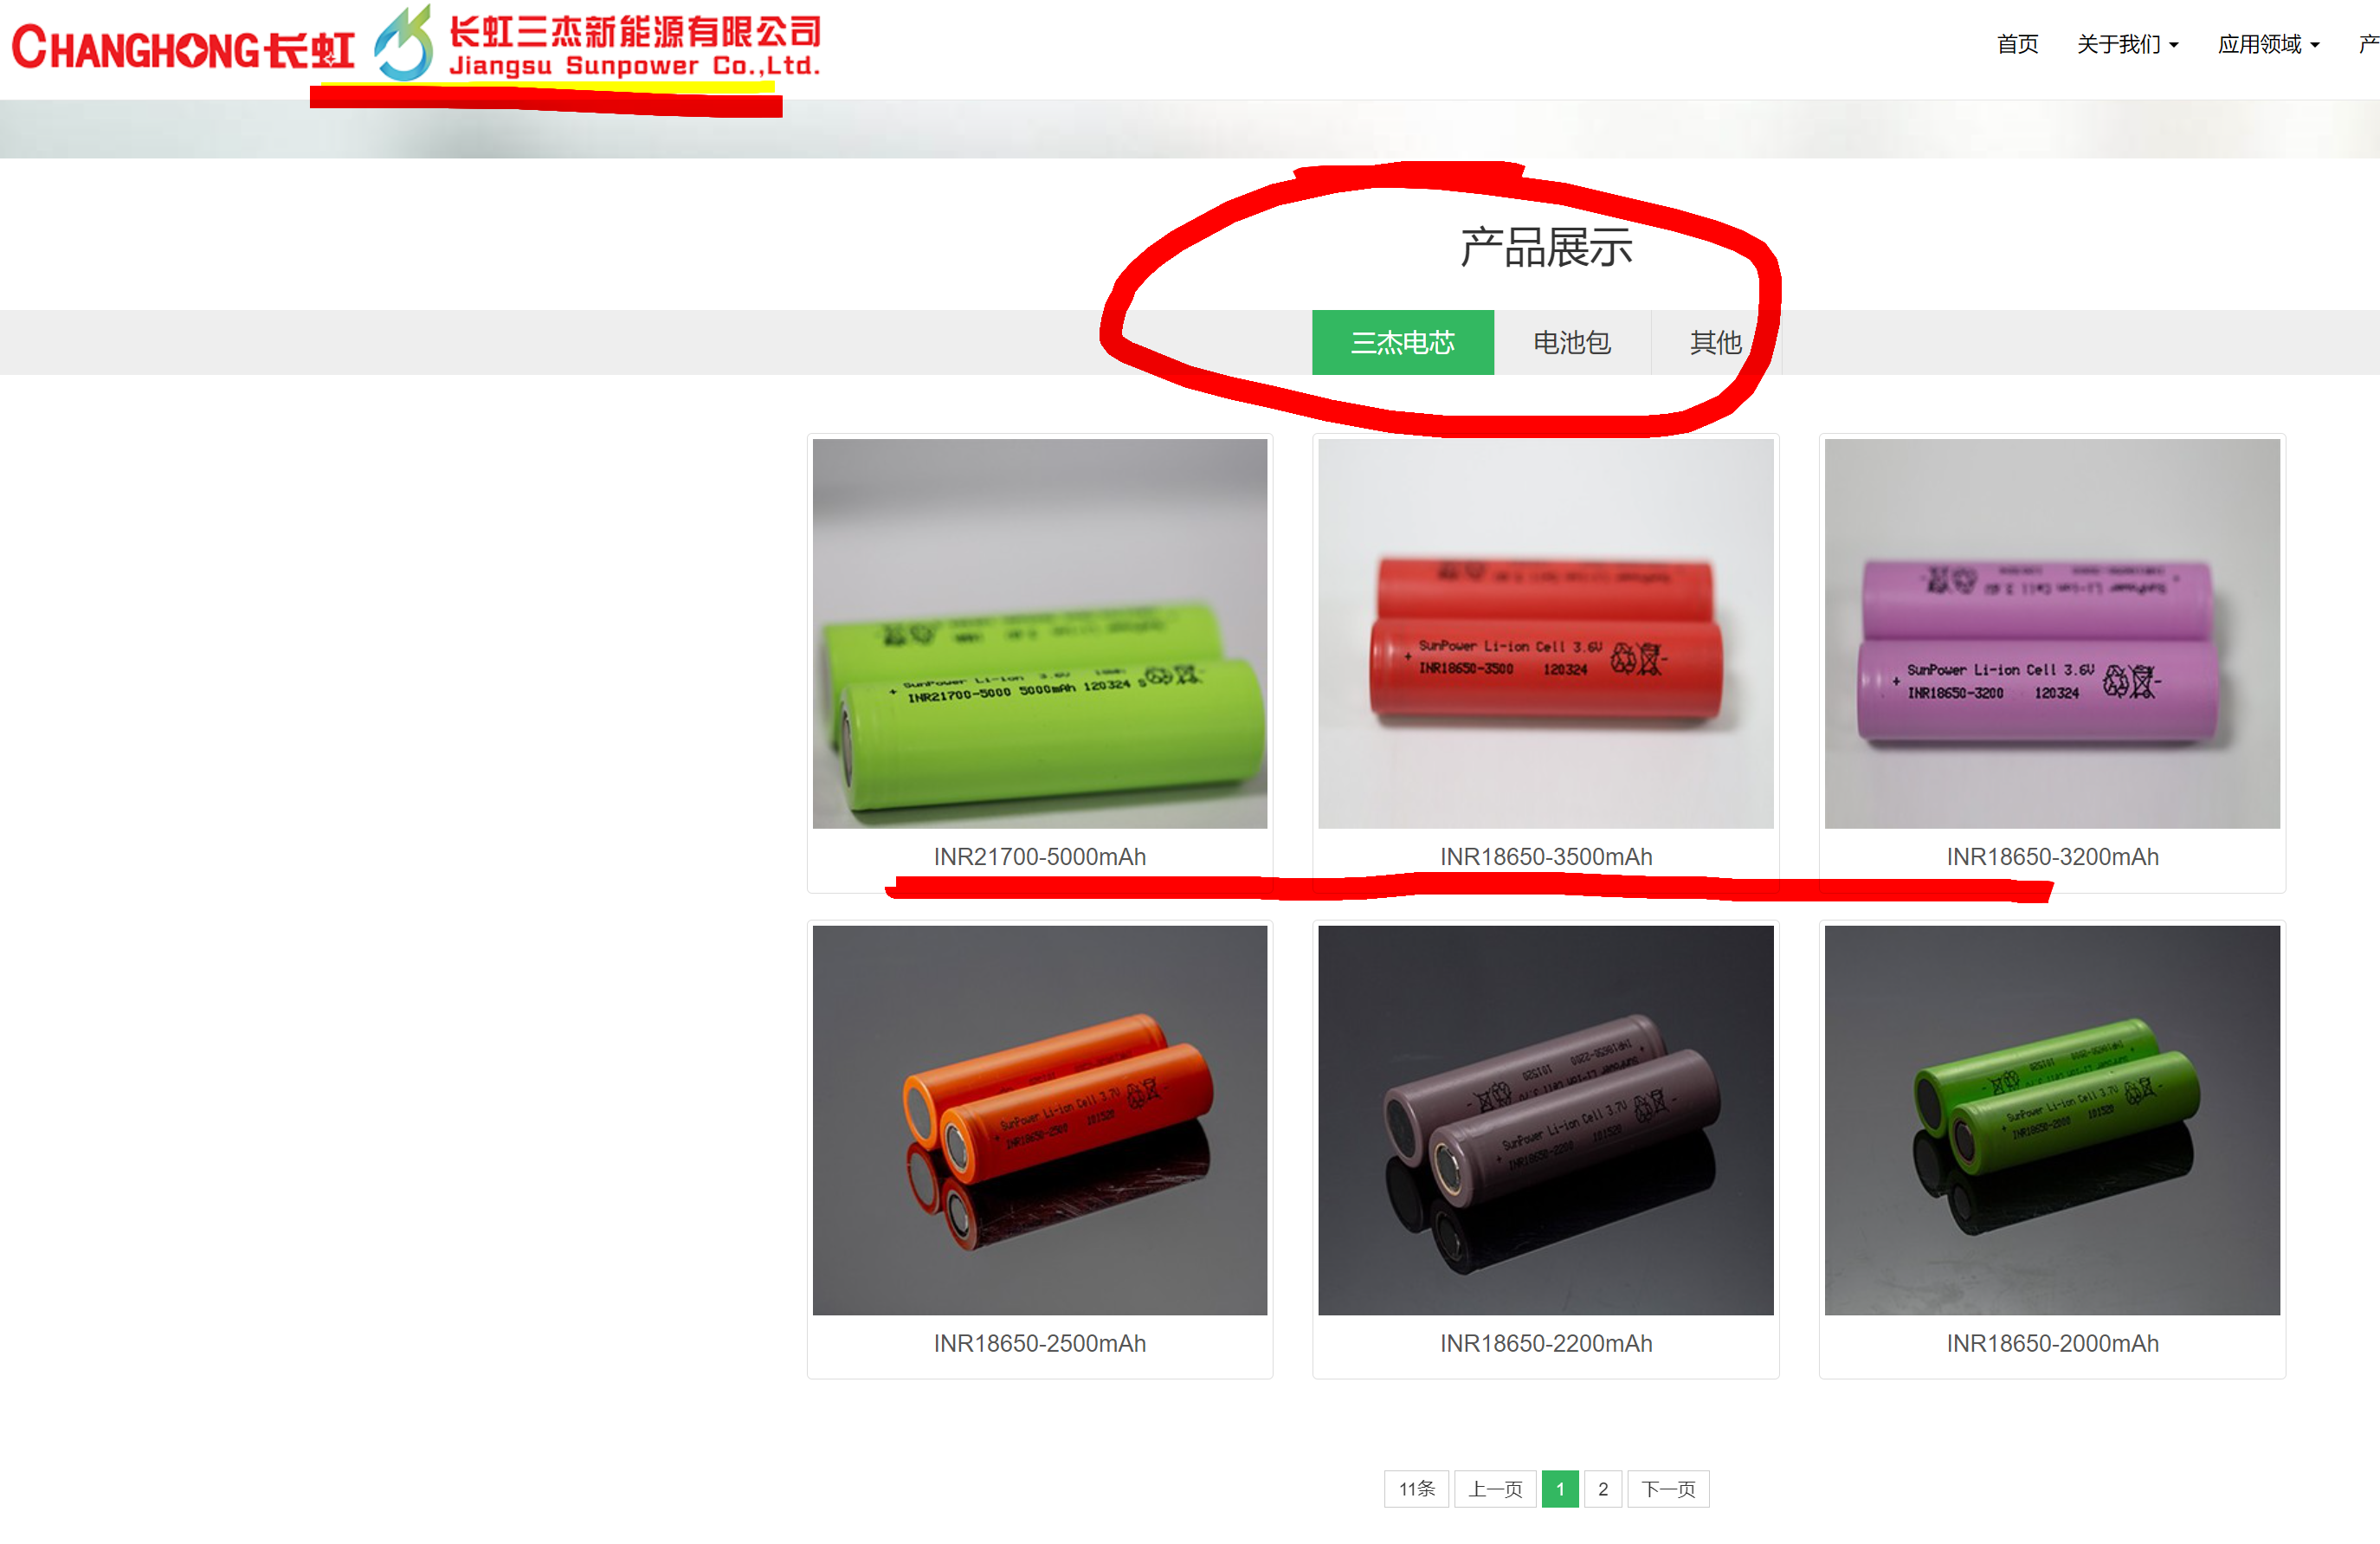
Task: Open the red INR18650-3500mAh battery image
Action: coord(1545,633)
